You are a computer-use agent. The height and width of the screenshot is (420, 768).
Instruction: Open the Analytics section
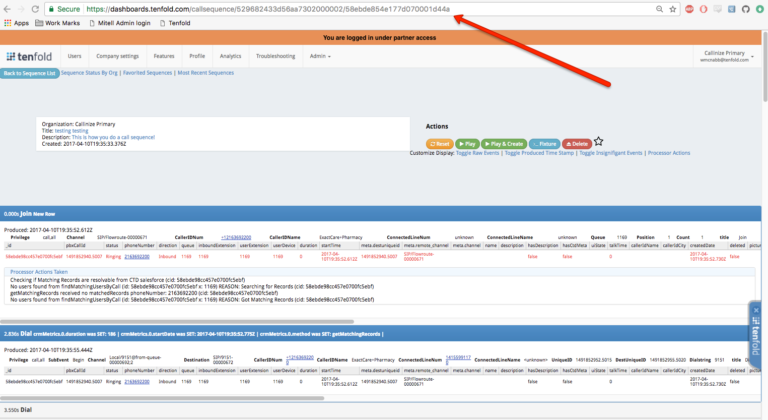(230, 56)
